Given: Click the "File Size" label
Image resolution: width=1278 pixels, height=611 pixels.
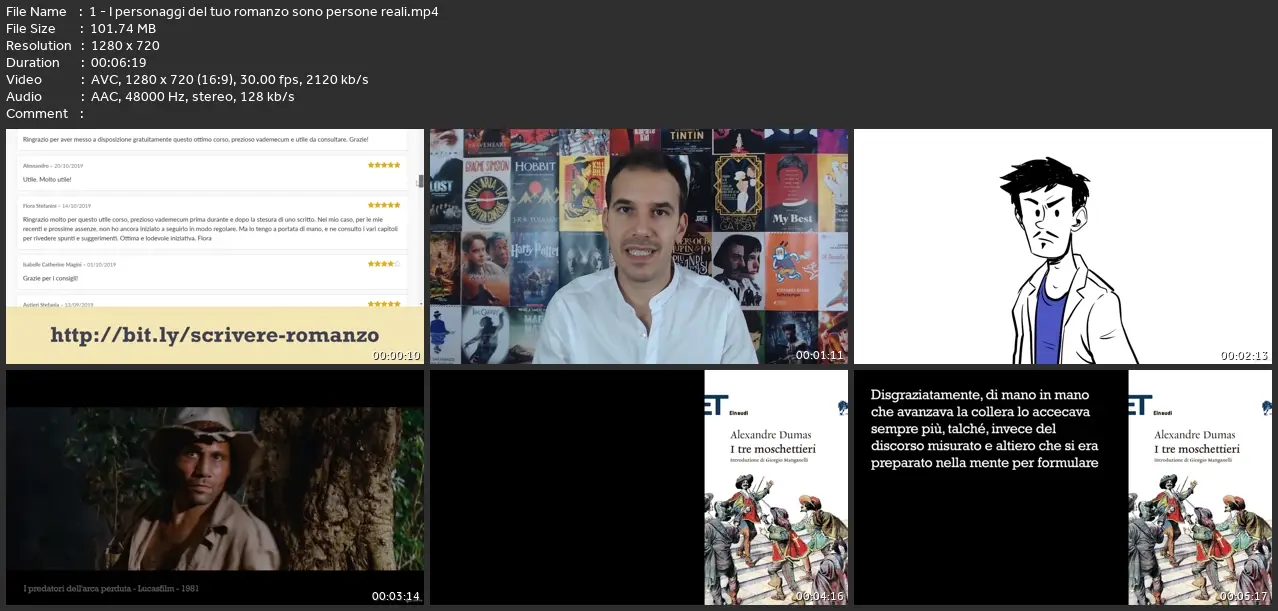Looking at the screenshot, I should (x=31, y=28).
